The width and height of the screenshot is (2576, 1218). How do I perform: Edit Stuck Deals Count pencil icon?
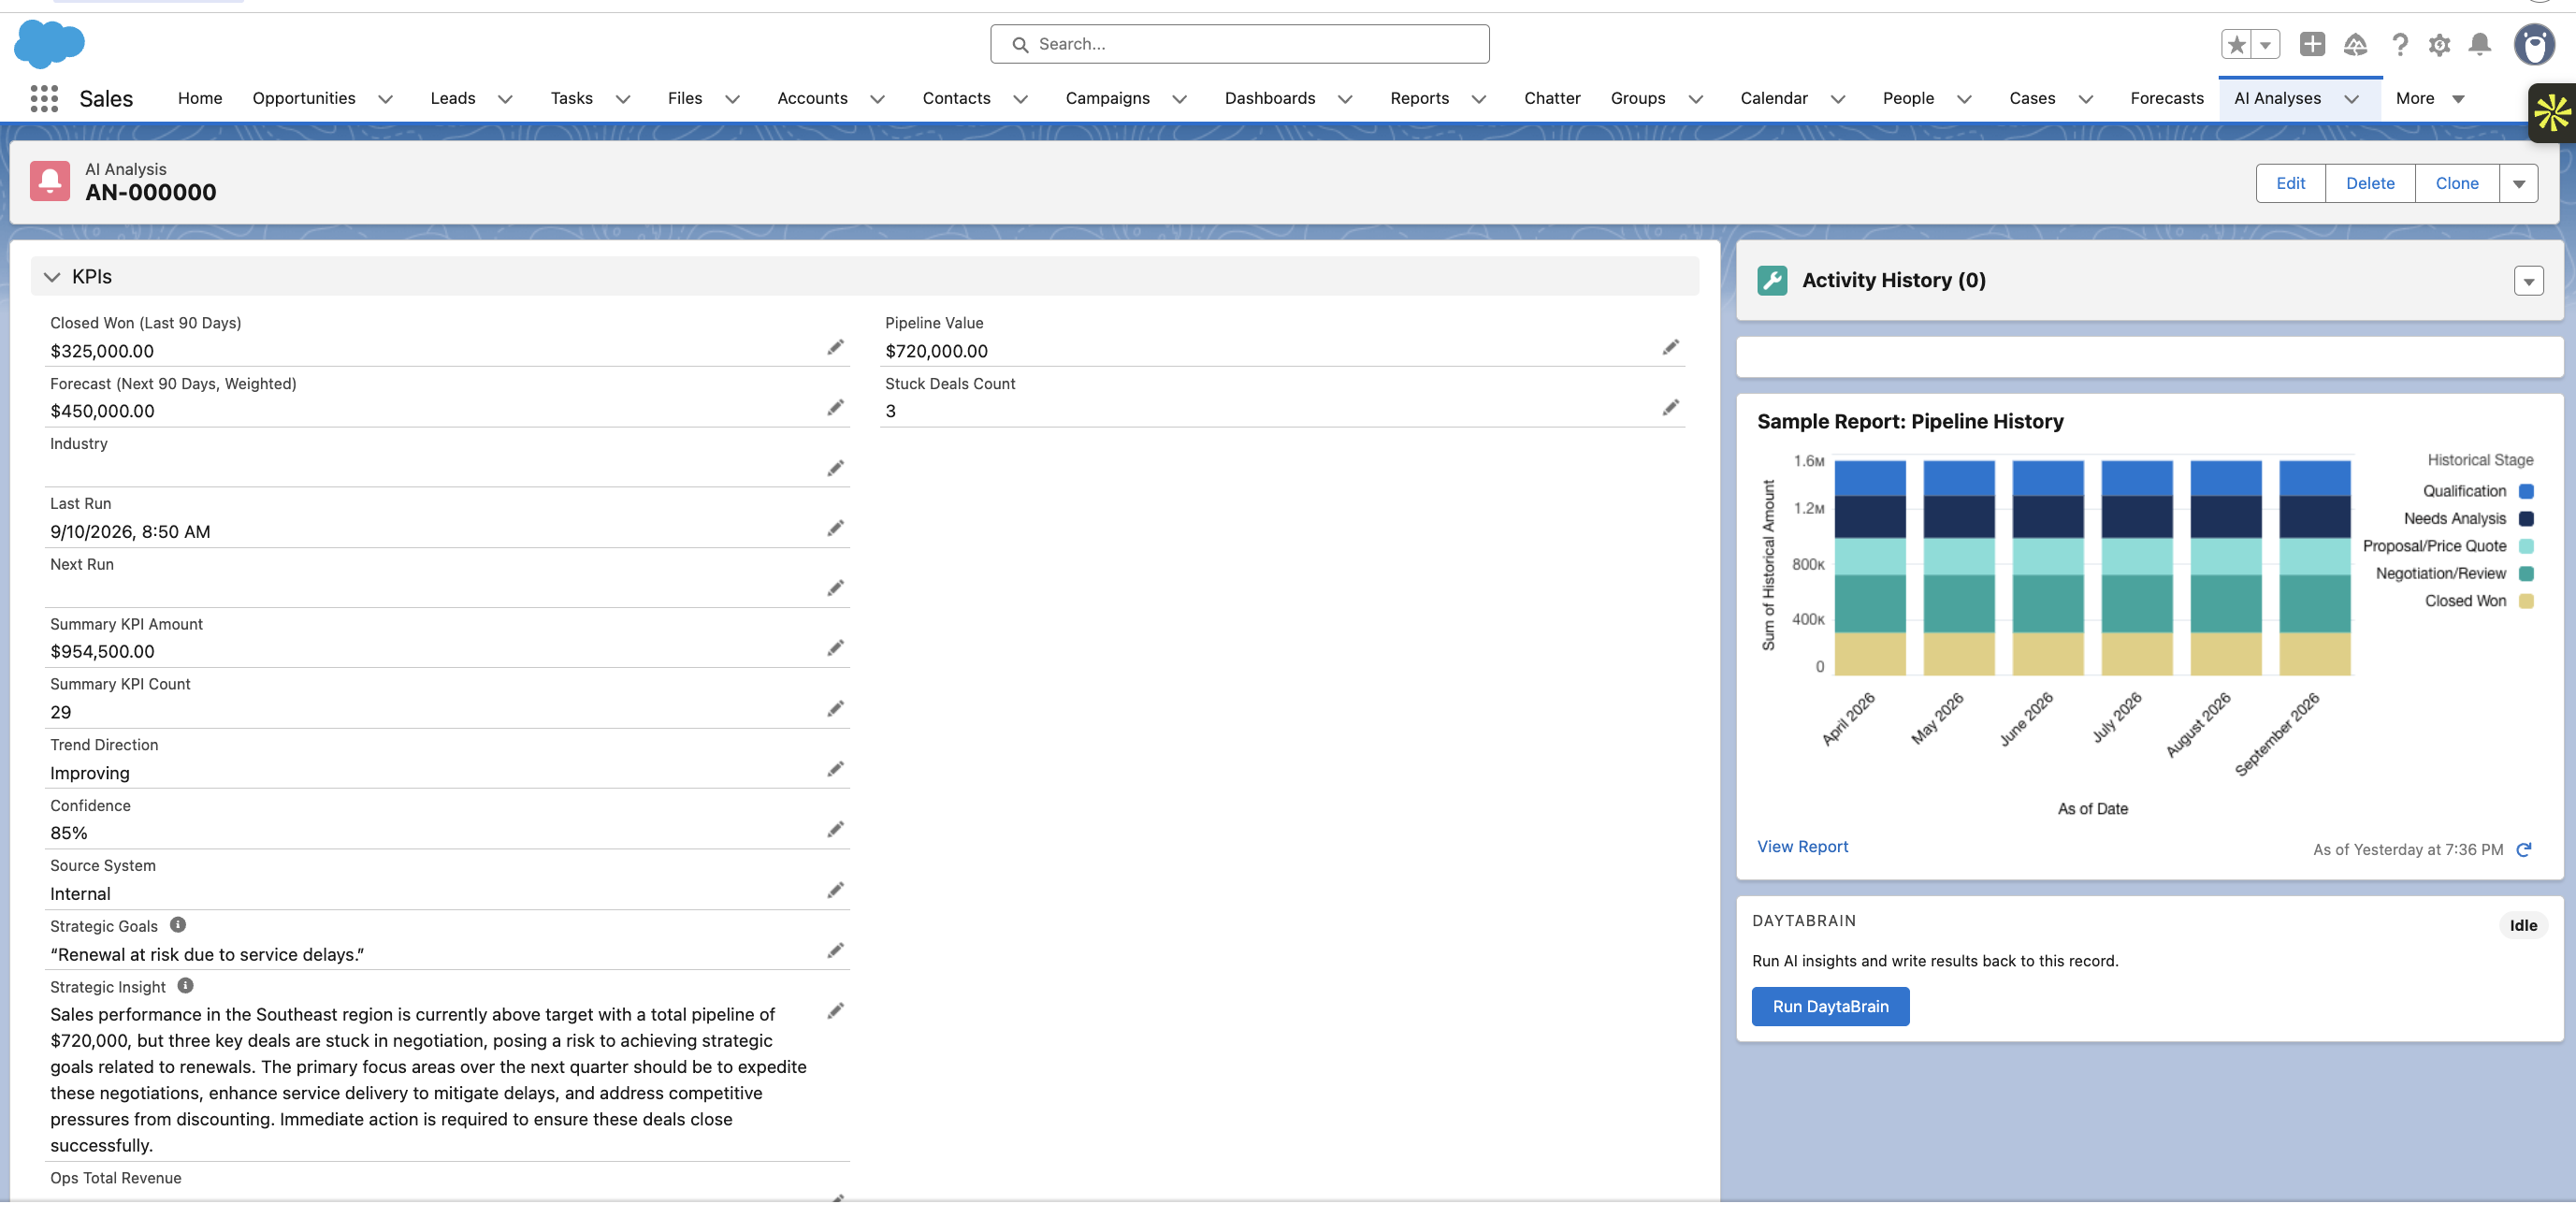point(1670,407)
